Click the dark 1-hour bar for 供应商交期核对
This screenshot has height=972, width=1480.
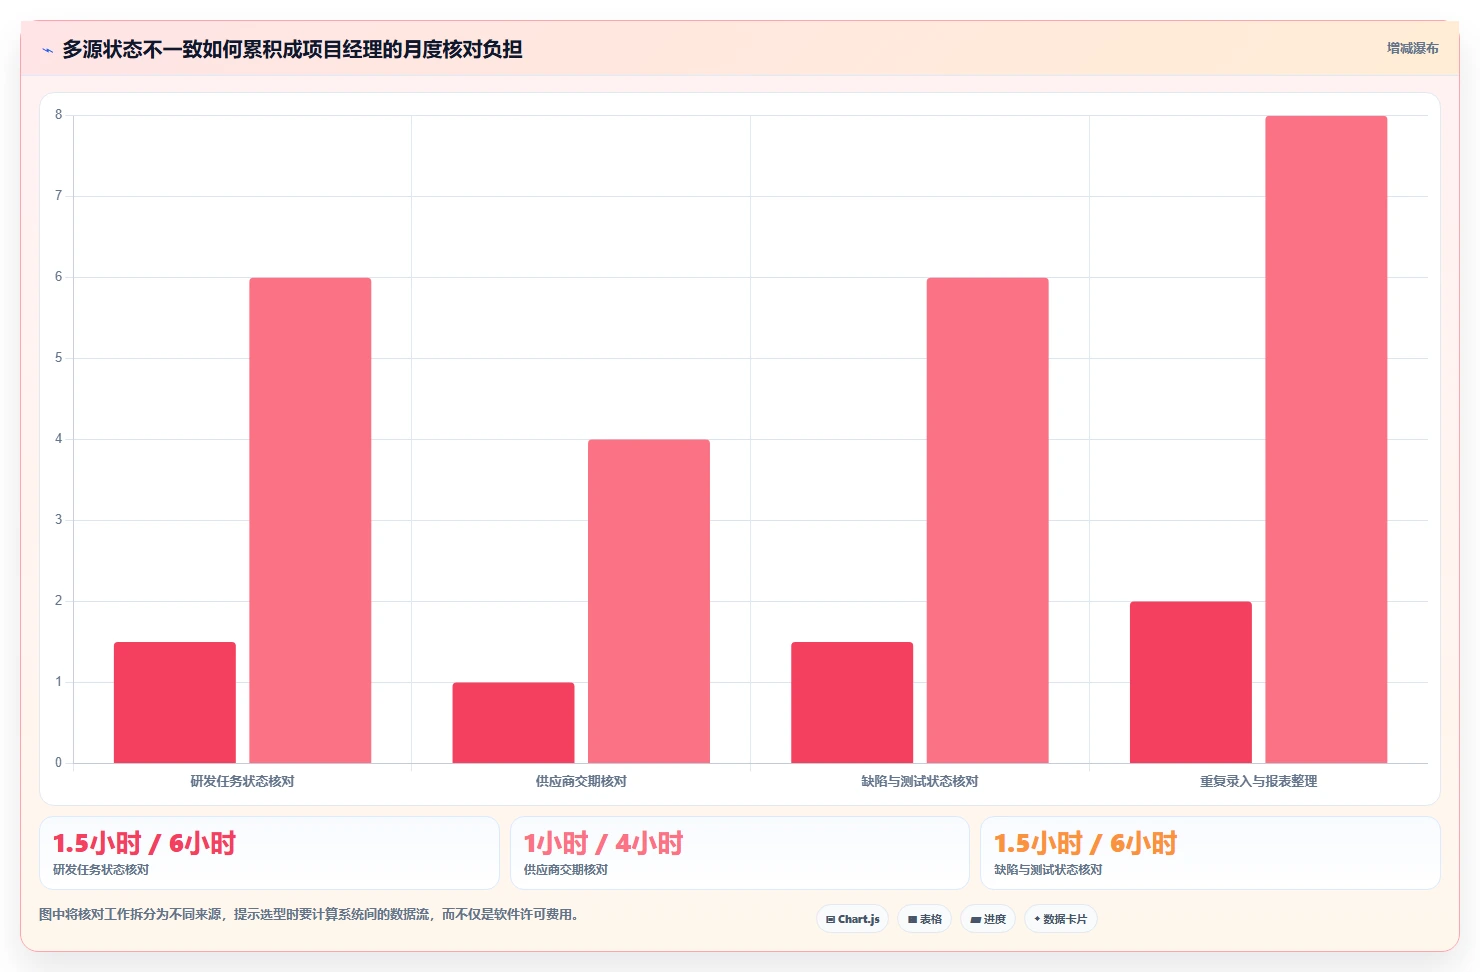[513, 723]
